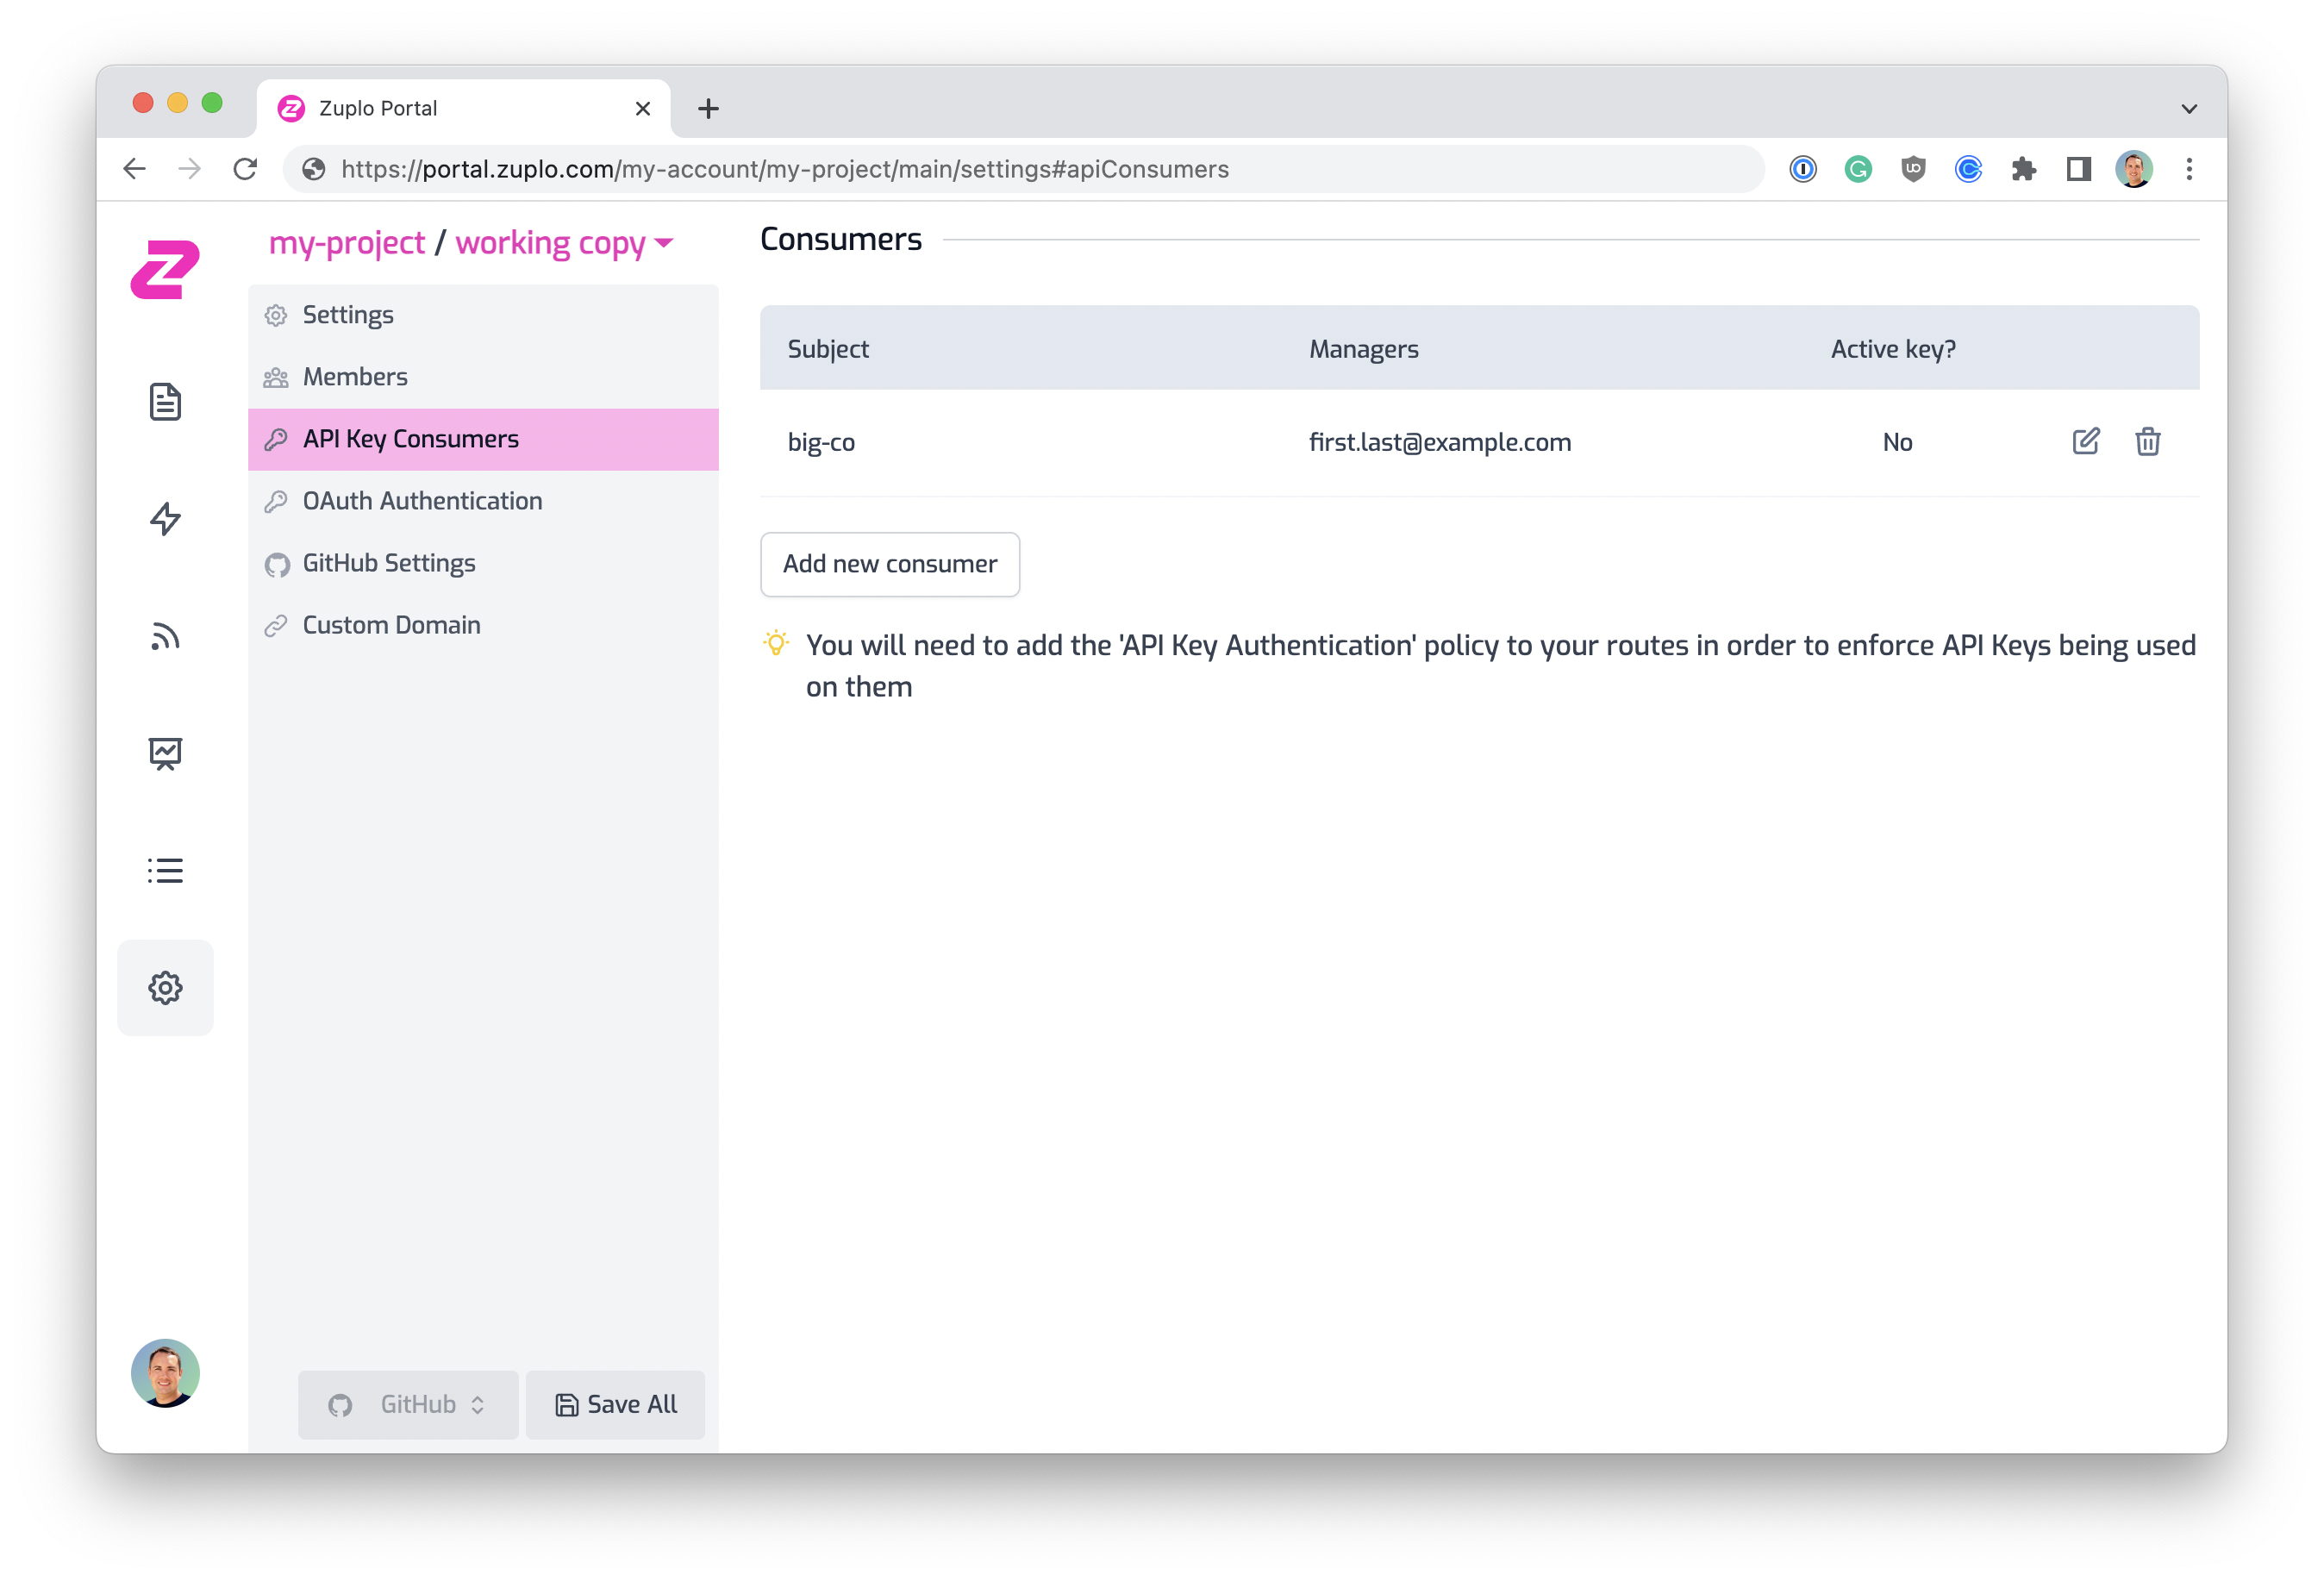Click the browser address bar URL
The height and width of the screenshot is (1581, 2324).
(784, 169)
